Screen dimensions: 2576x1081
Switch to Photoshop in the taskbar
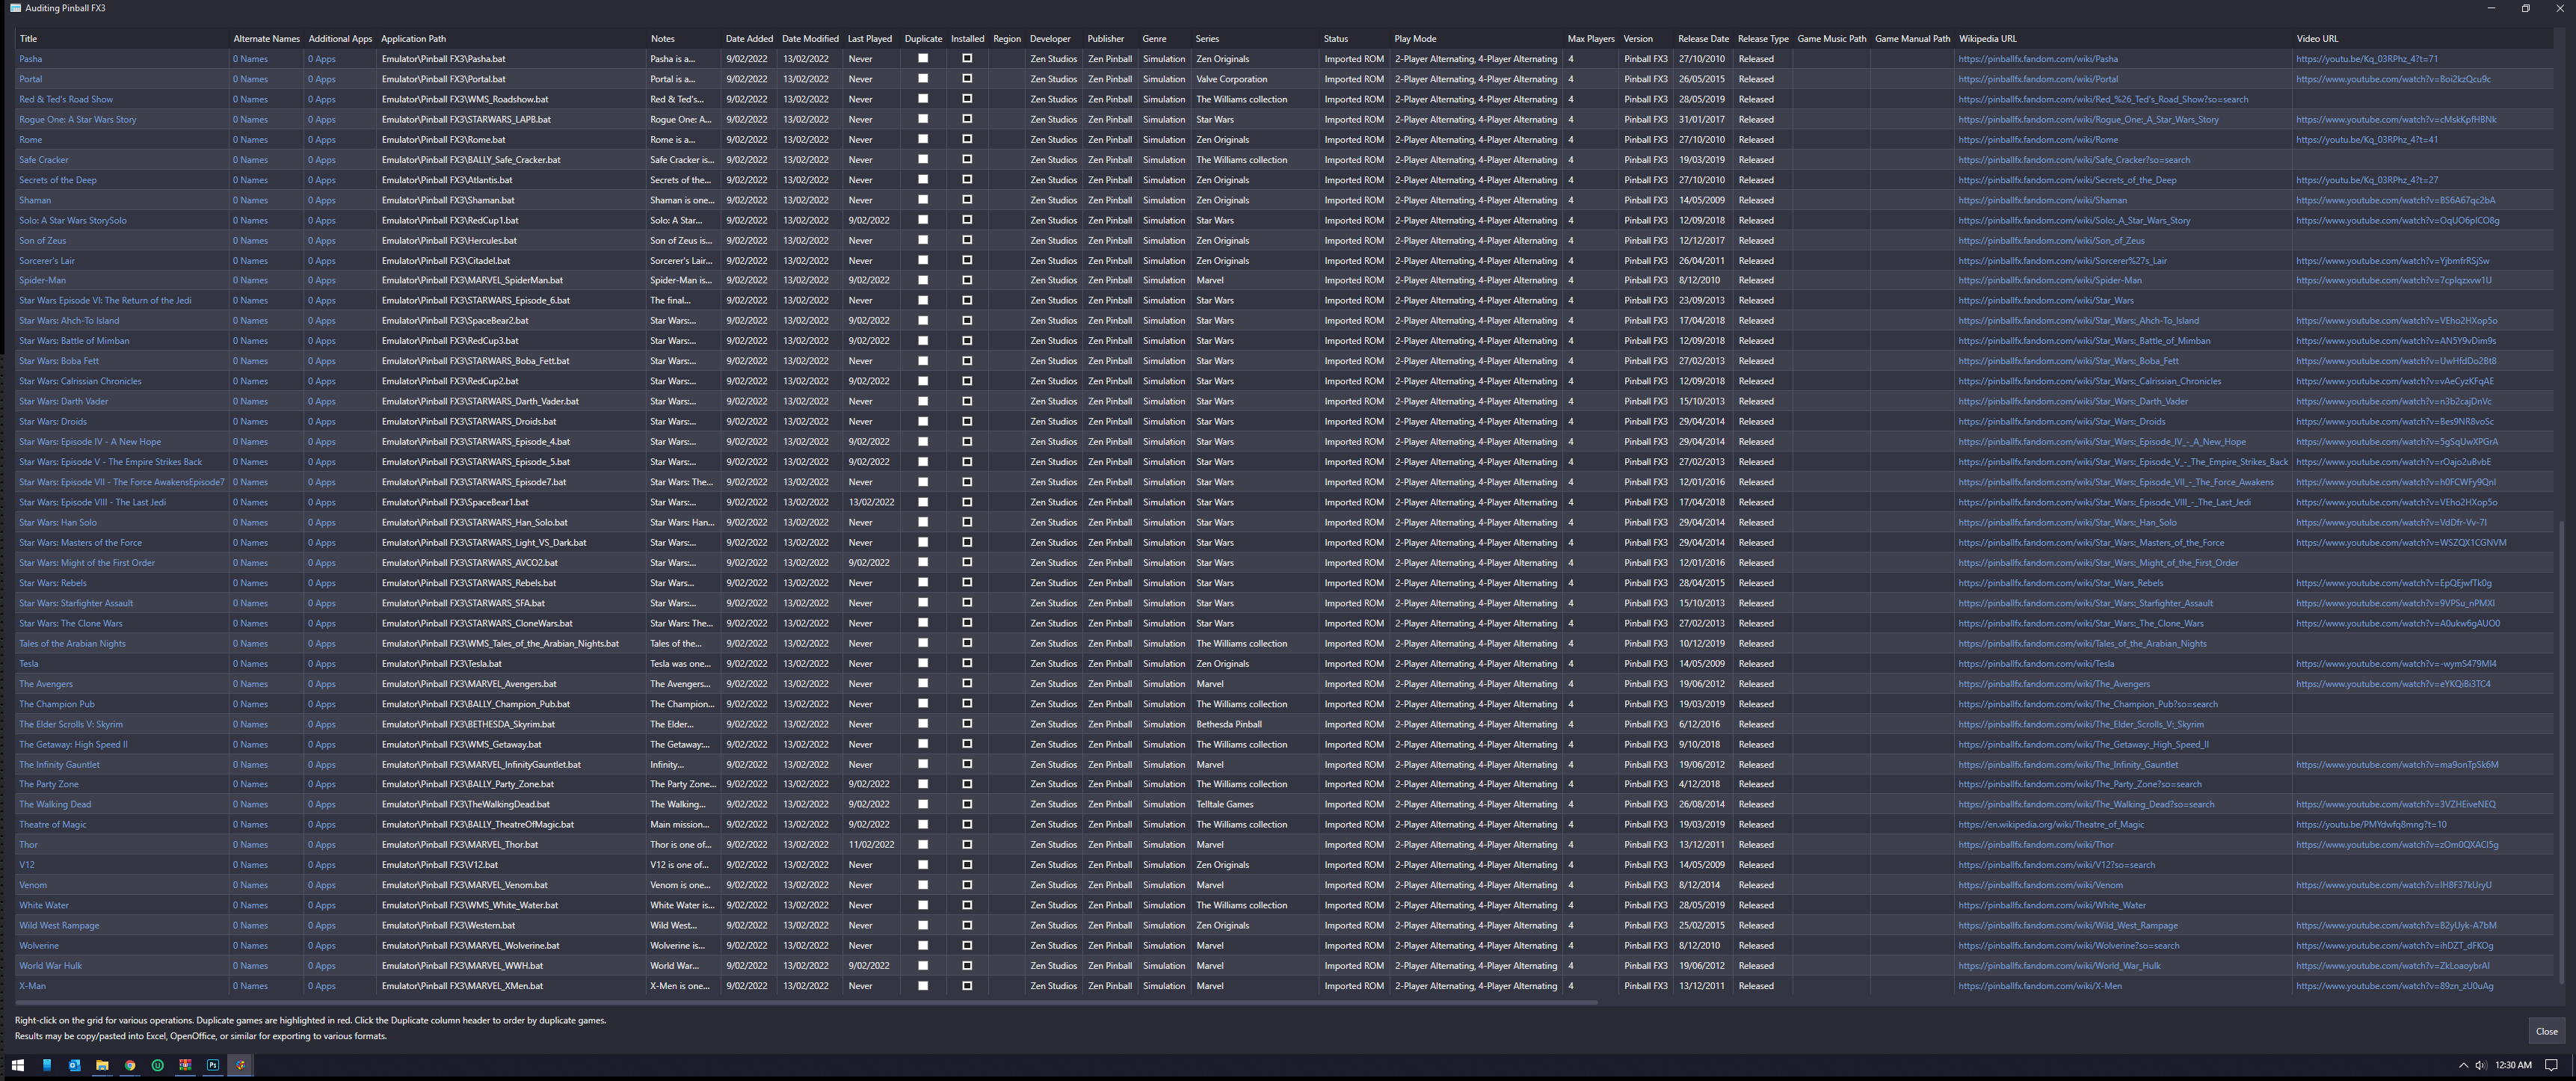213,1065
